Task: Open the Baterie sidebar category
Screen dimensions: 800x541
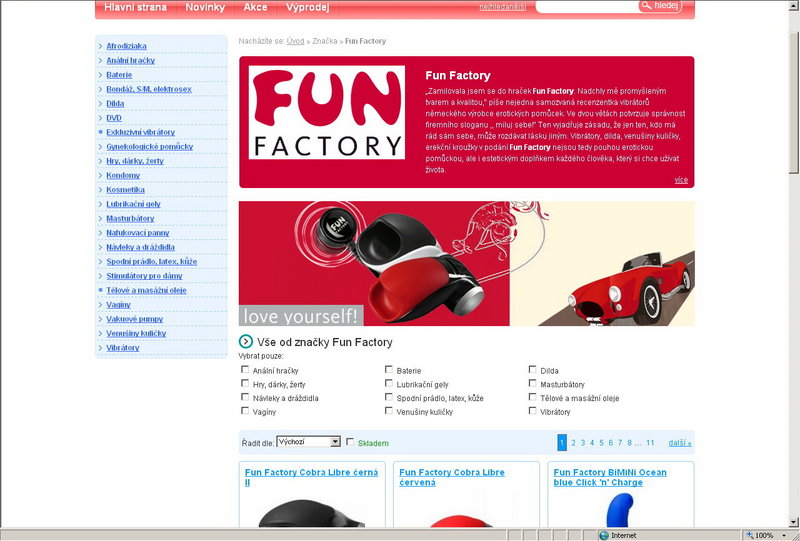Action: [x=119, y=75]
